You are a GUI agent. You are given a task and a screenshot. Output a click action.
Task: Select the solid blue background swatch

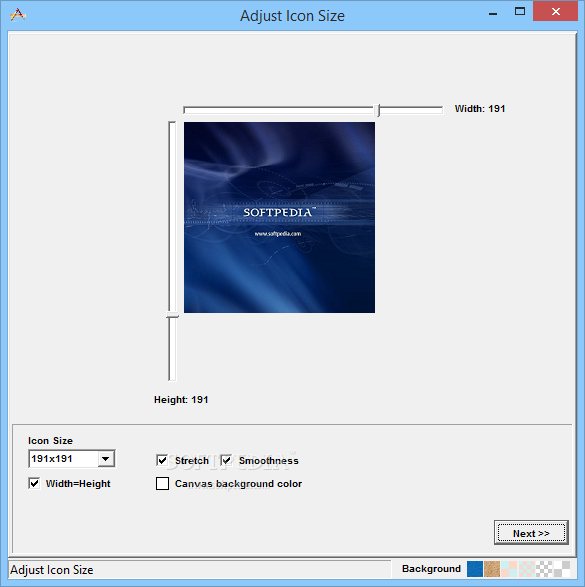click(x=475, y=569)
